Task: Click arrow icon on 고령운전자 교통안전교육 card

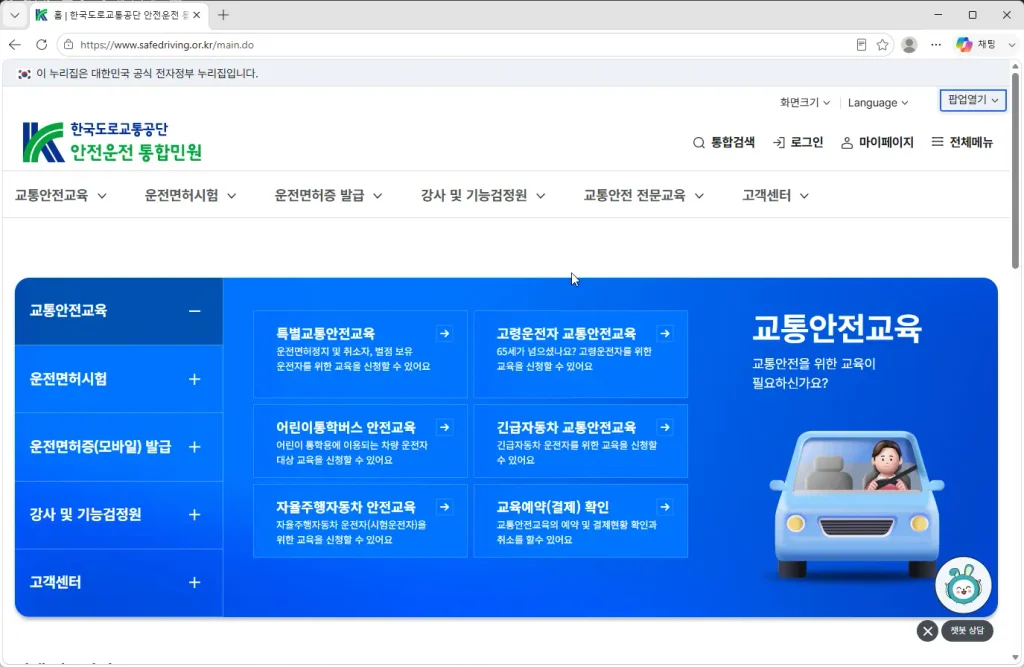Action: tap(665, 334)
